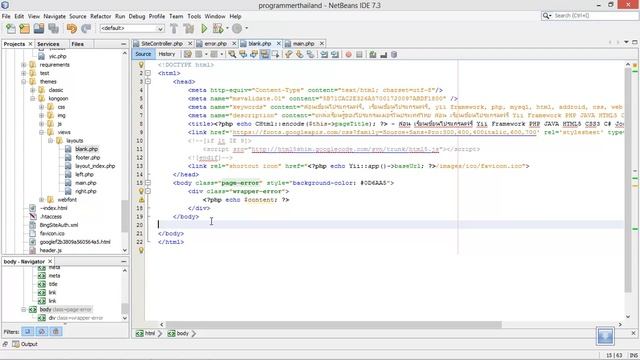Close the blank.php tab
640x360 pixels.
pos(279,43)
